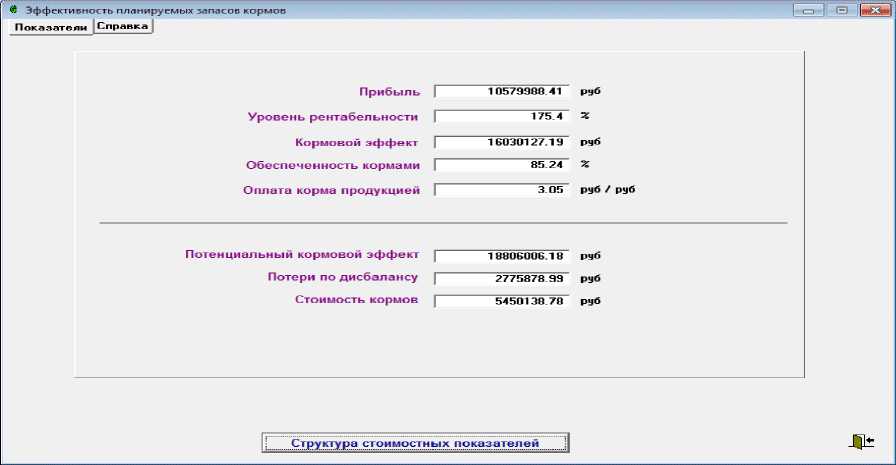This screenshot has height=465, width=896.
Task: Click the Кормовой эффект label
Action: coord(357,142)
